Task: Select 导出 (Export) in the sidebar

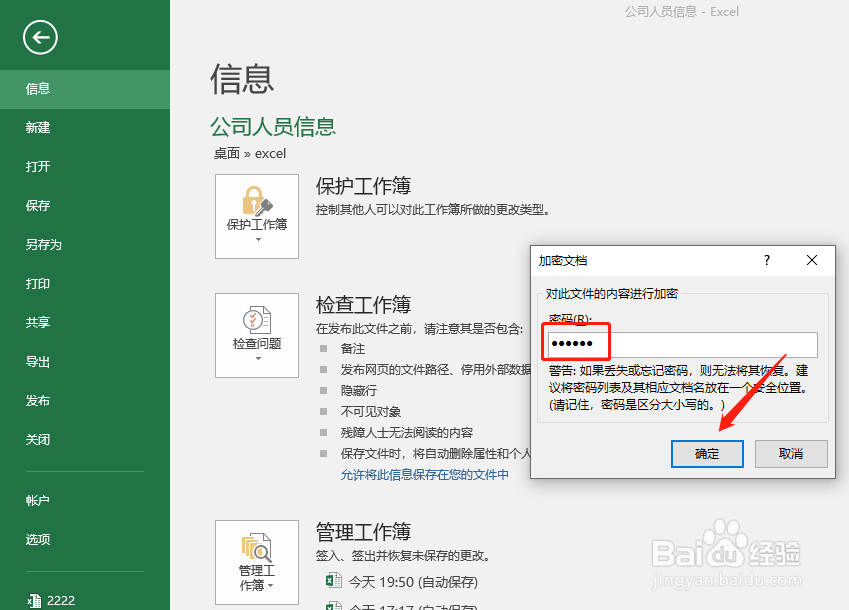Action: 38,361
